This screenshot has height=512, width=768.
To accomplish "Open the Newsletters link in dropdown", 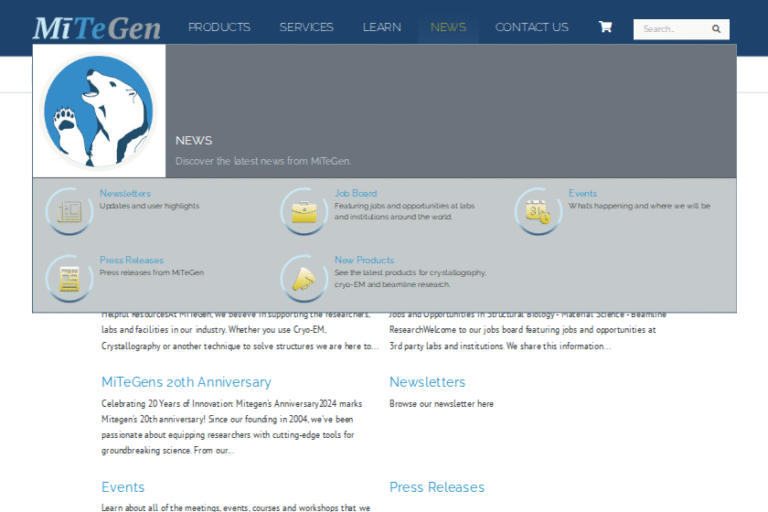I will pos(125,193).
